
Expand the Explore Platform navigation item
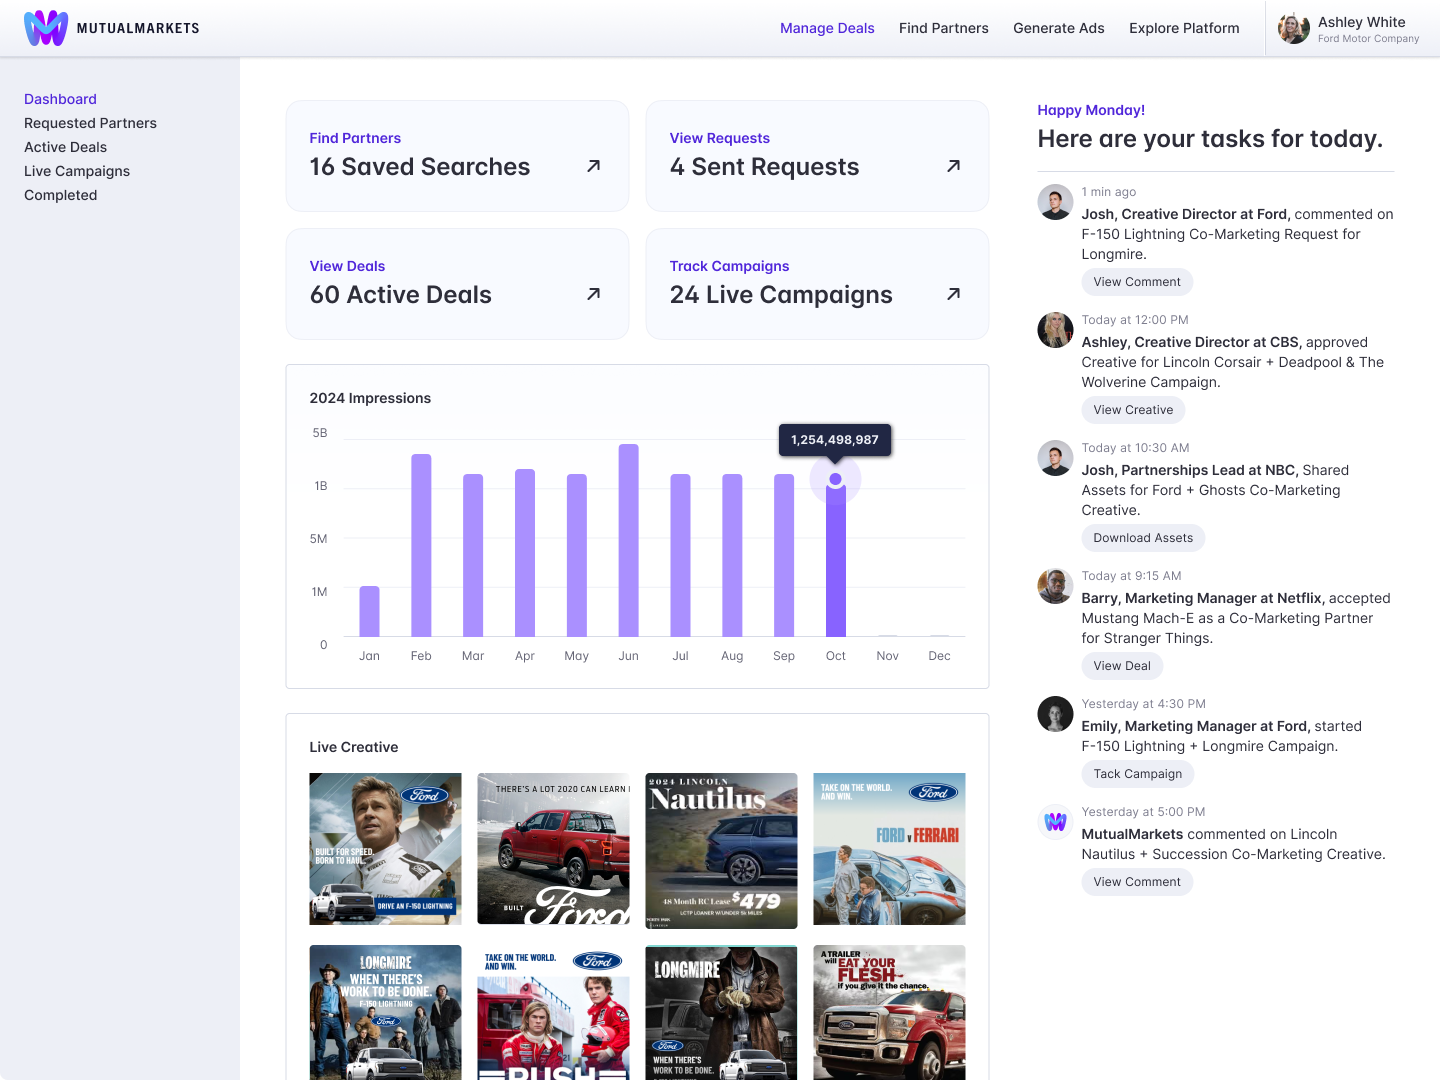1184,28
